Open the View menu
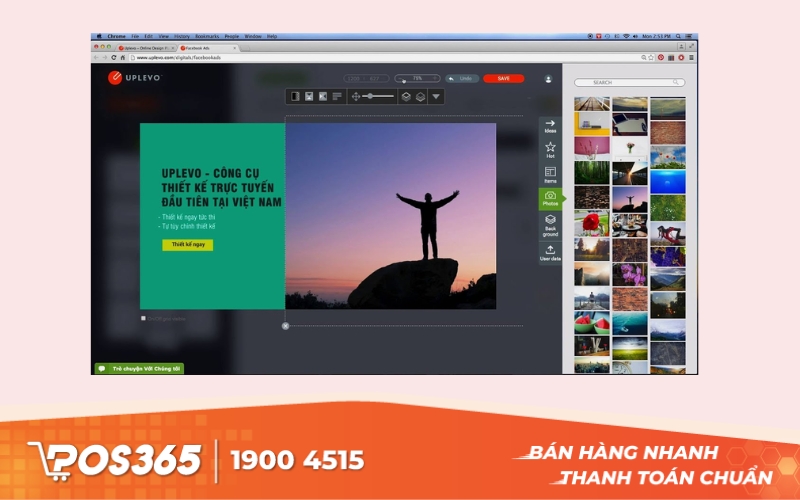 pyautogui.click(x=163, y=36)
